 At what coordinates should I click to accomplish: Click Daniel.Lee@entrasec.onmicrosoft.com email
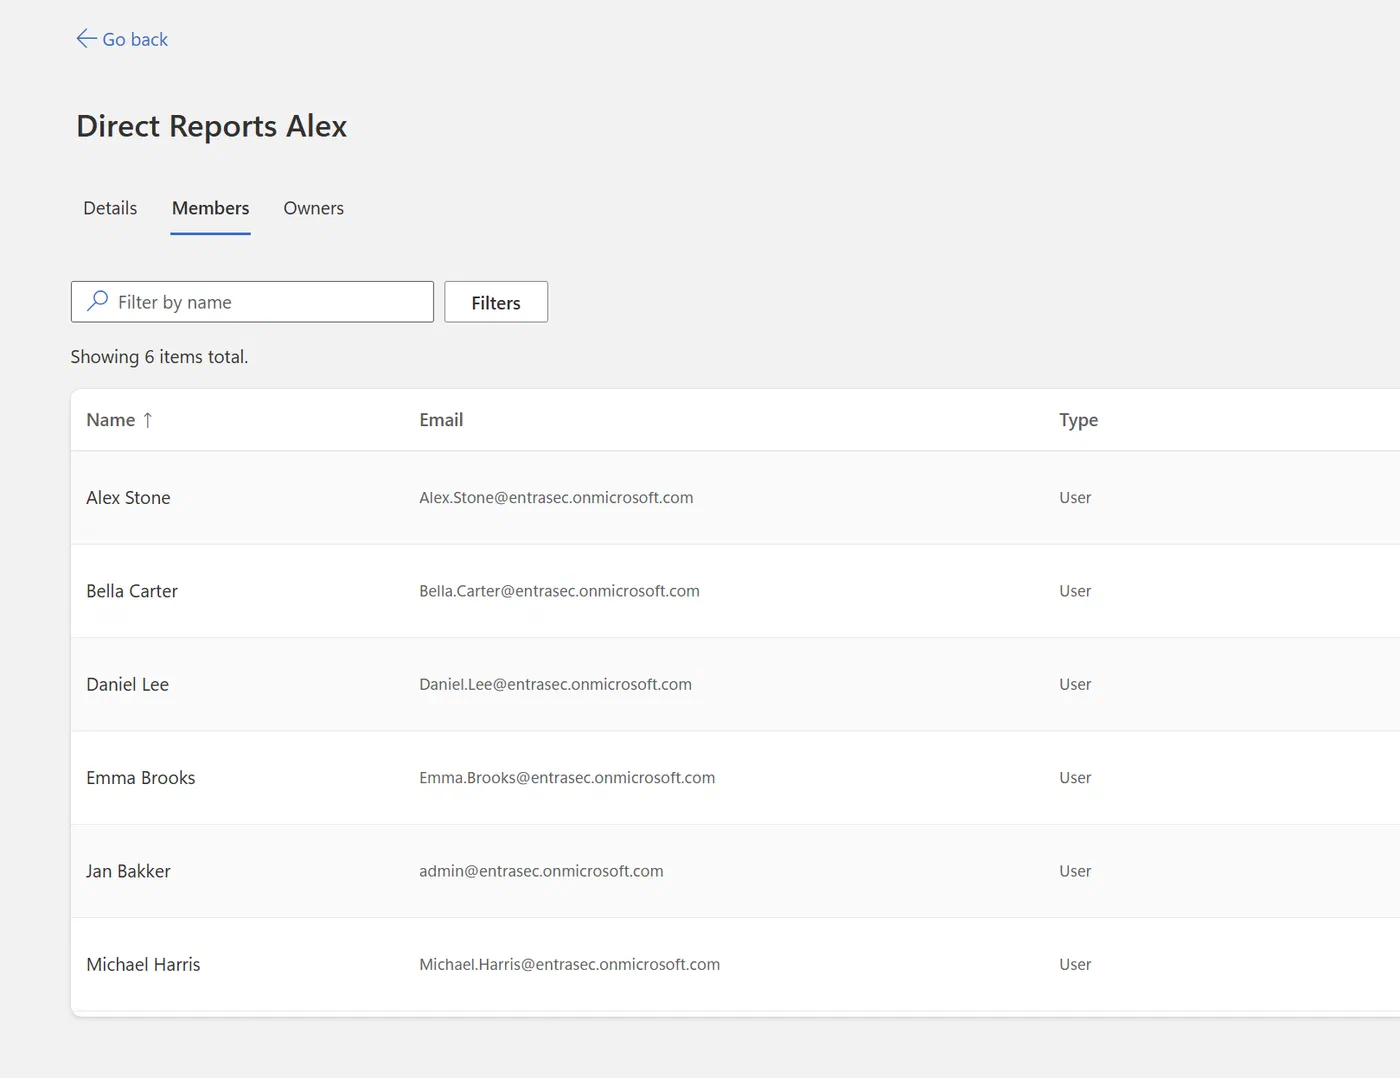(555, 684)
